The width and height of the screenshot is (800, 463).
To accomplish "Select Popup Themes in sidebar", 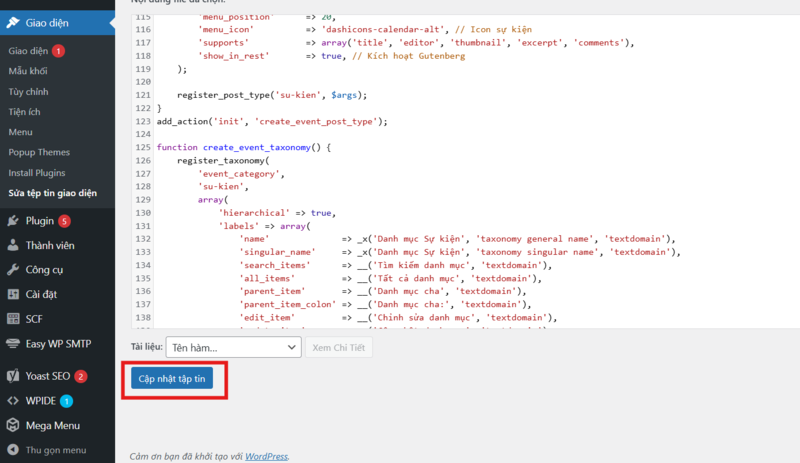I will point(39,152).
